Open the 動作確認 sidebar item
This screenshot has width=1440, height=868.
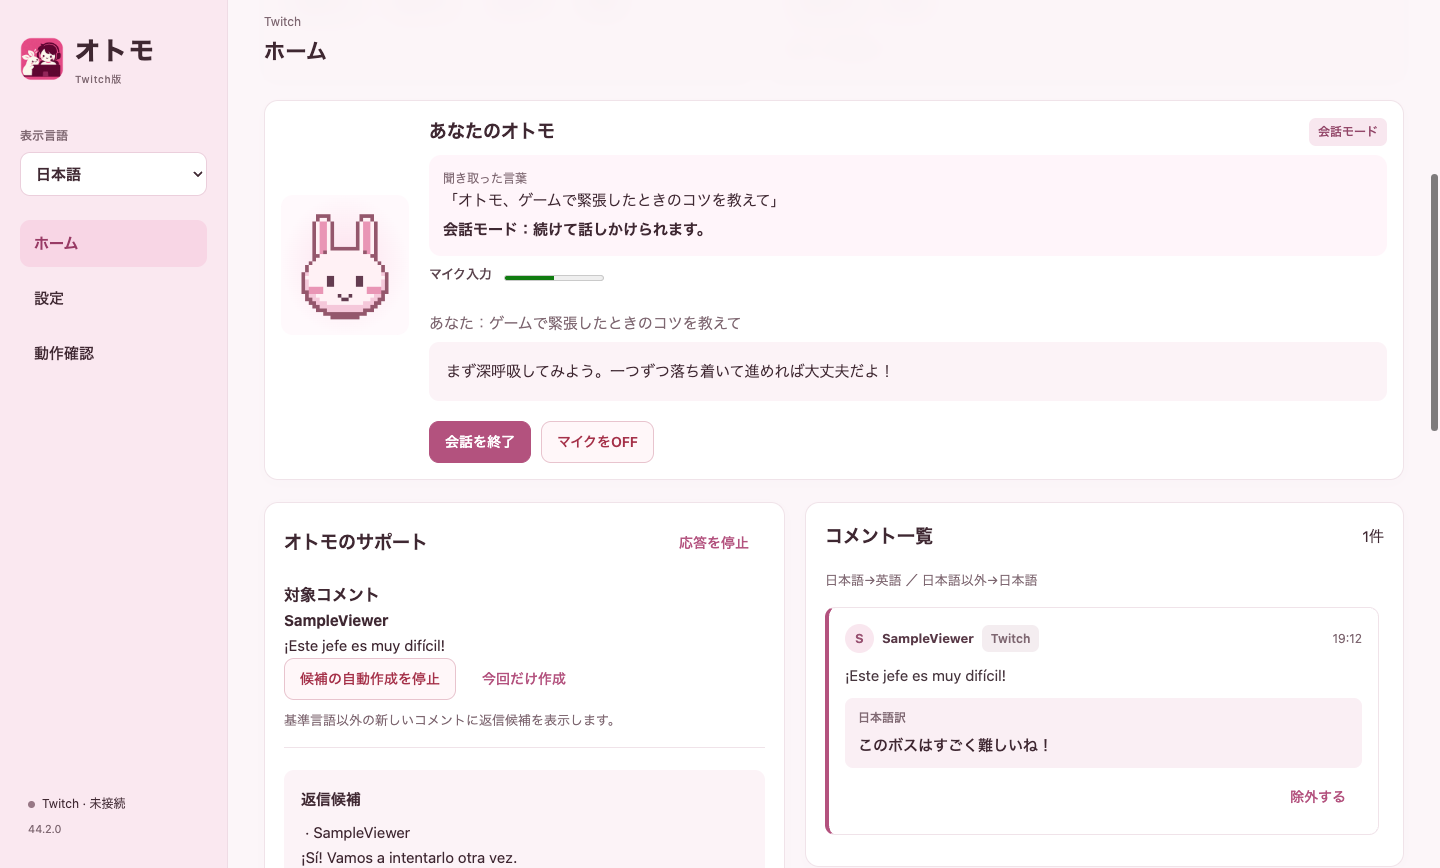click(x=113, y=353)
